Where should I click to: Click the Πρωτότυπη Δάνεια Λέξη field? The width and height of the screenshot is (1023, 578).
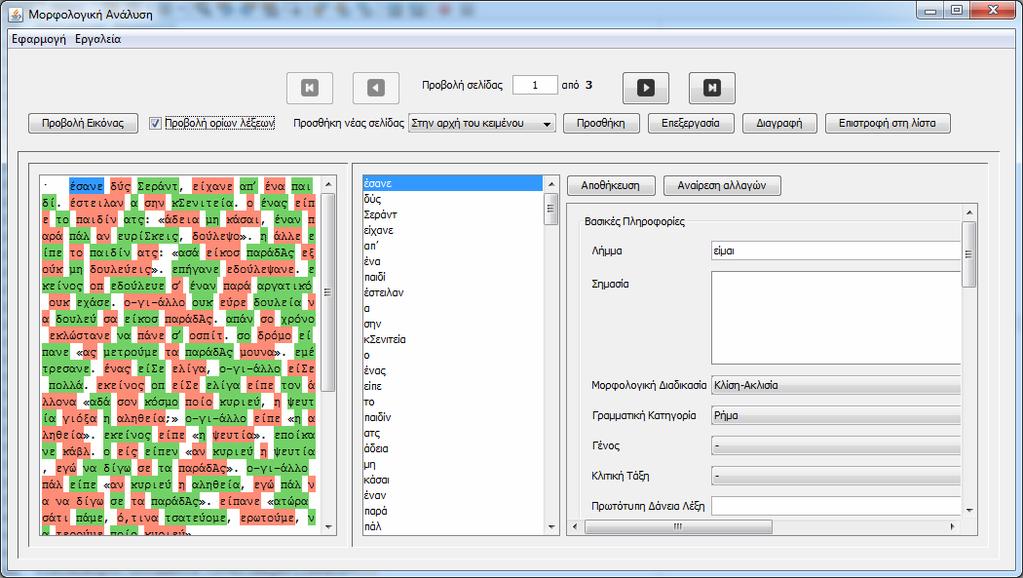836,506
